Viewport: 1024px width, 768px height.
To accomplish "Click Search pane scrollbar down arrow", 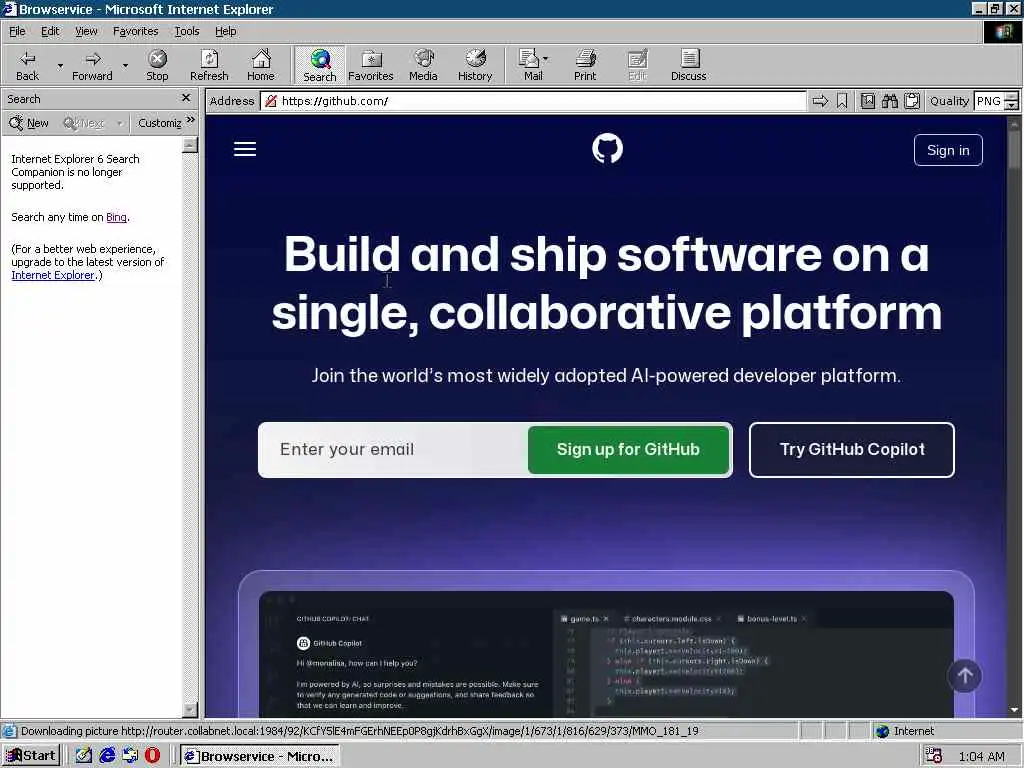I will [190, 709].
